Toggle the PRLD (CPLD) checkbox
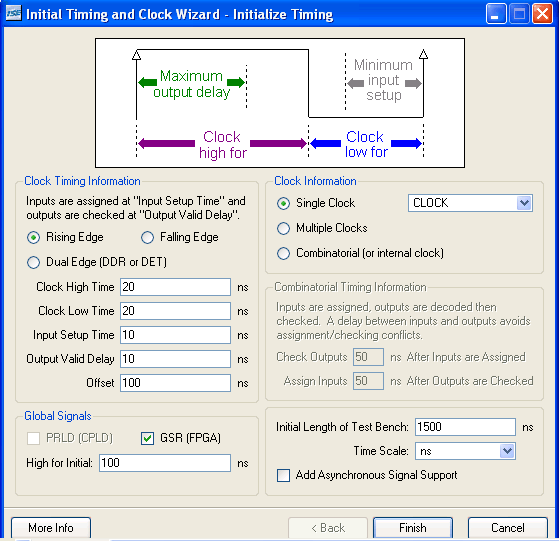The width and height of the screenshot is (559, 541). tap(34, 438)
